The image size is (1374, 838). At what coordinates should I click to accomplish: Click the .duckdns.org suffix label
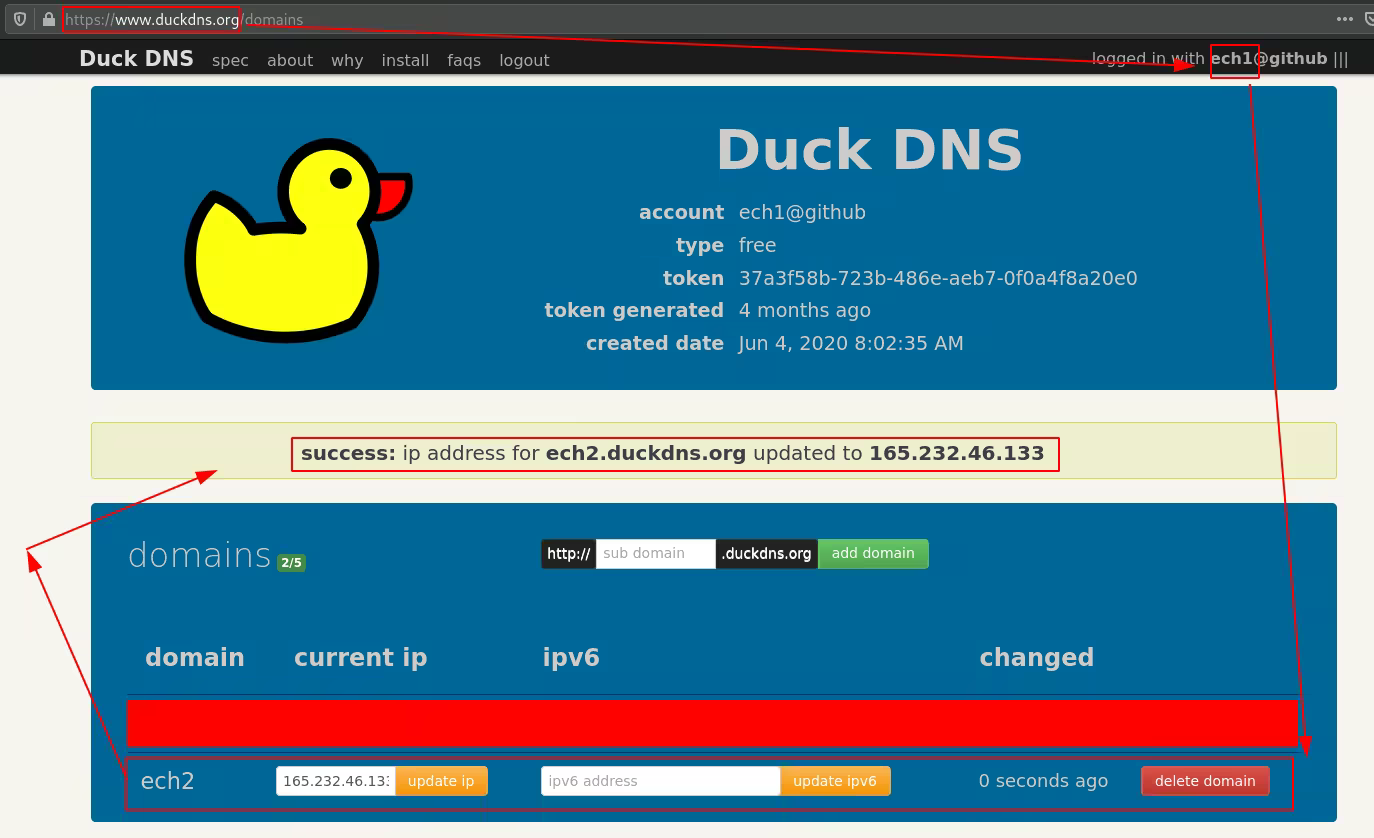(x=767, y=553)
